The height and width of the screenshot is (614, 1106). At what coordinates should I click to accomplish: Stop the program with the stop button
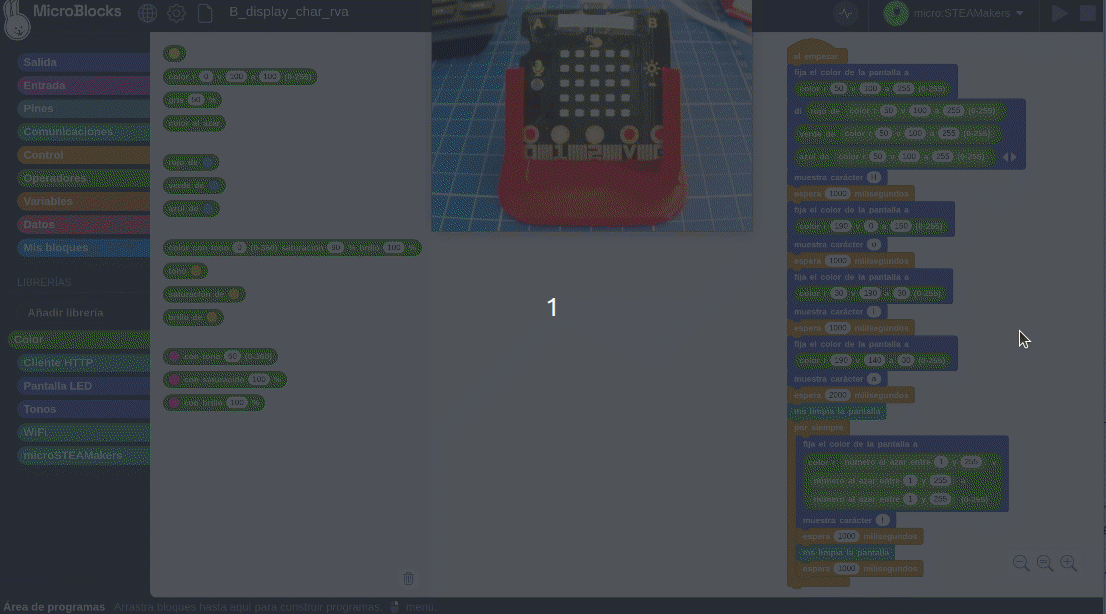coord(1088,13)
